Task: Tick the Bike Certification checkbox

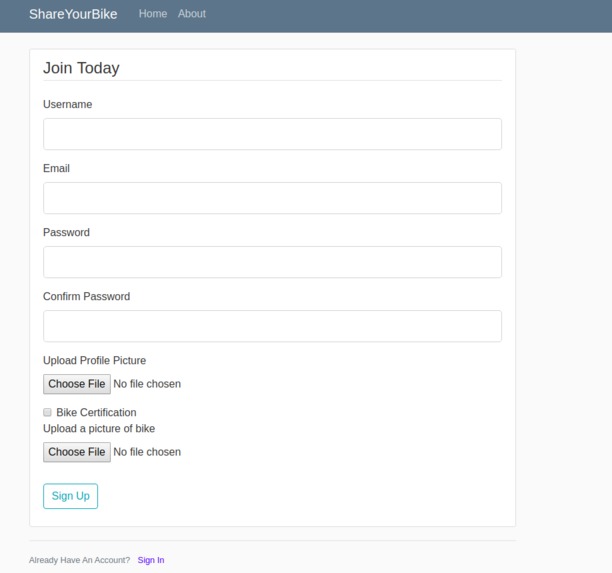Action: coord(47,412)
